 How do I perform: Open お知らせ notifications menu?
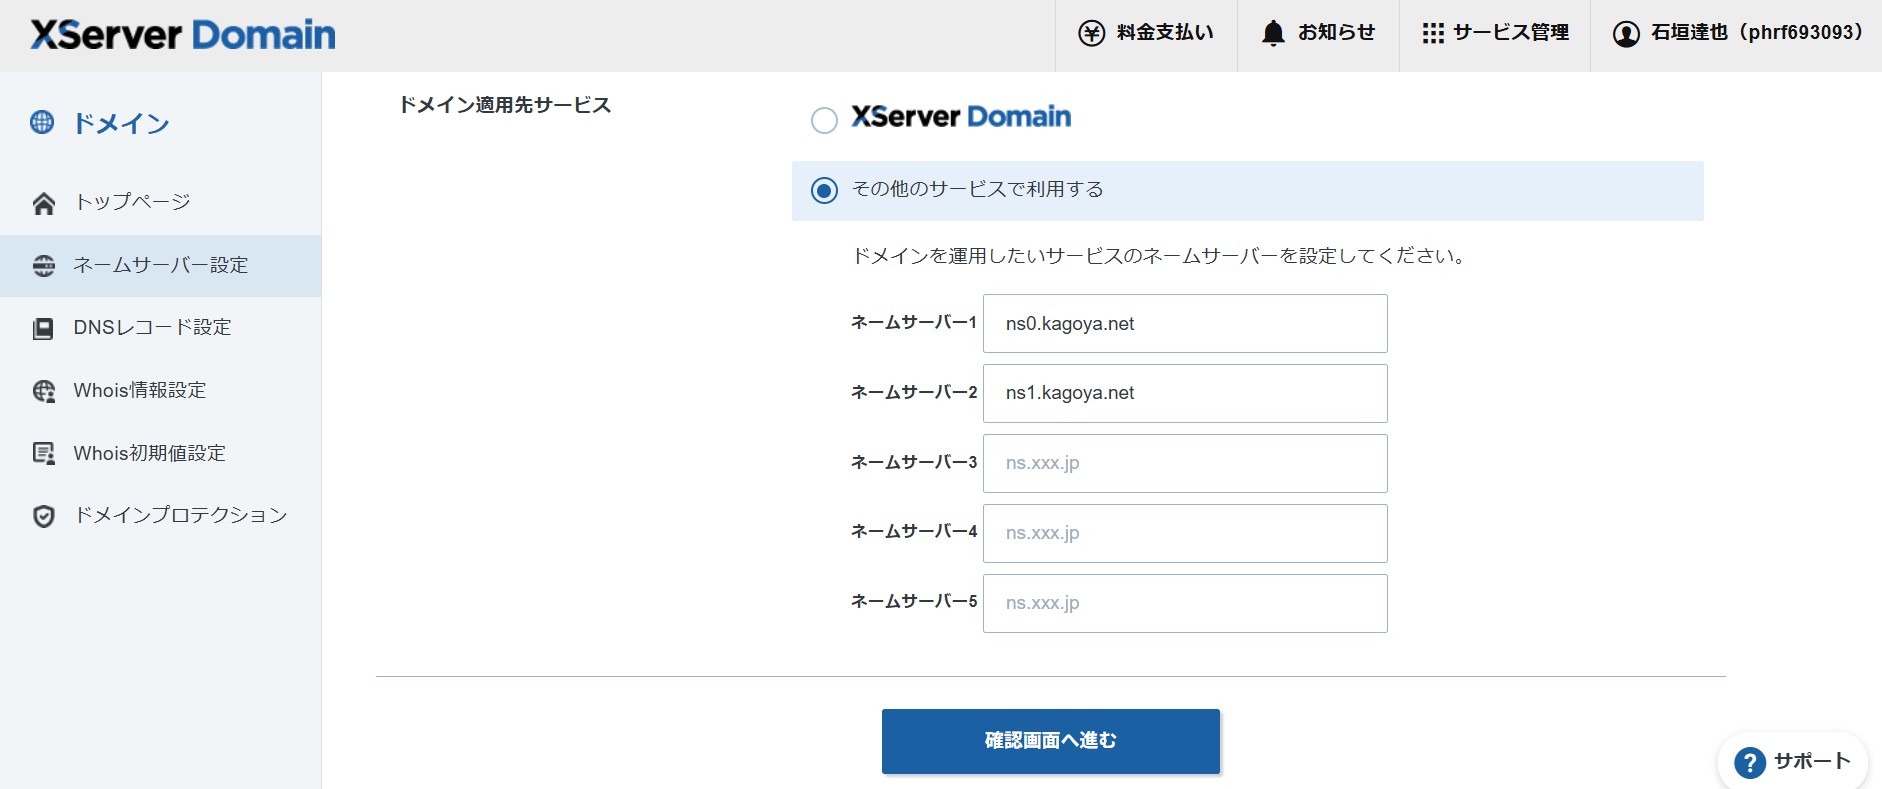[x=1318, y=35]
